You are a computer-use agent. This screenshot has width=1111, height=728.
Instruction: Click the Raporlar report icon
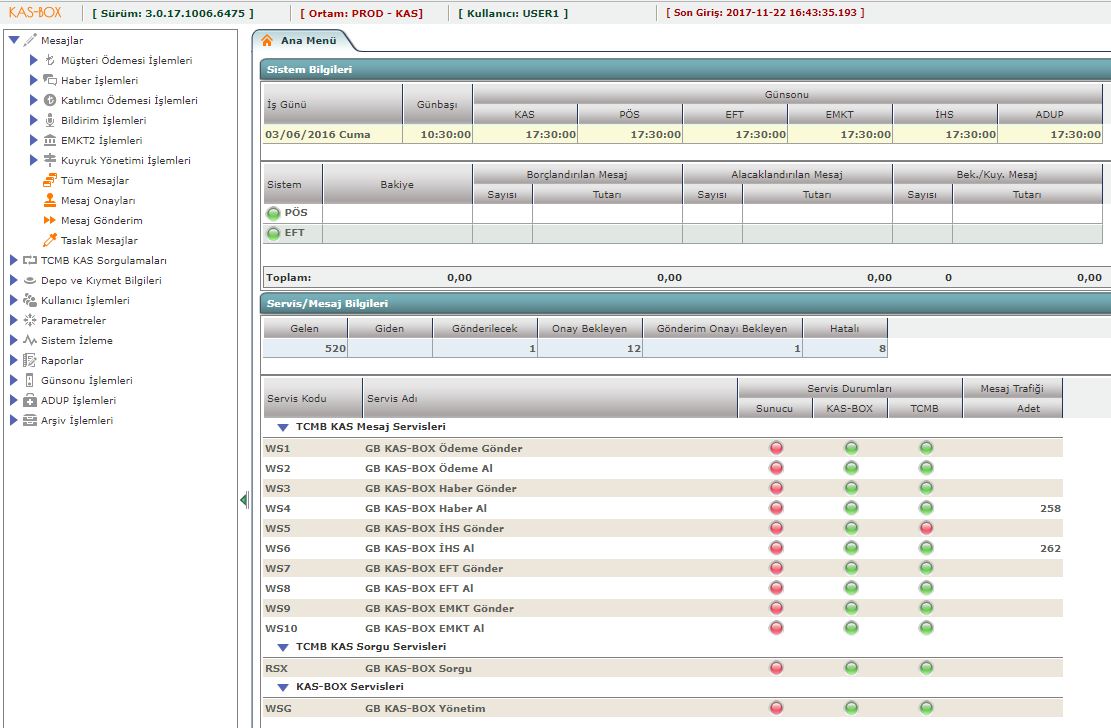click(x=30, y=360)
